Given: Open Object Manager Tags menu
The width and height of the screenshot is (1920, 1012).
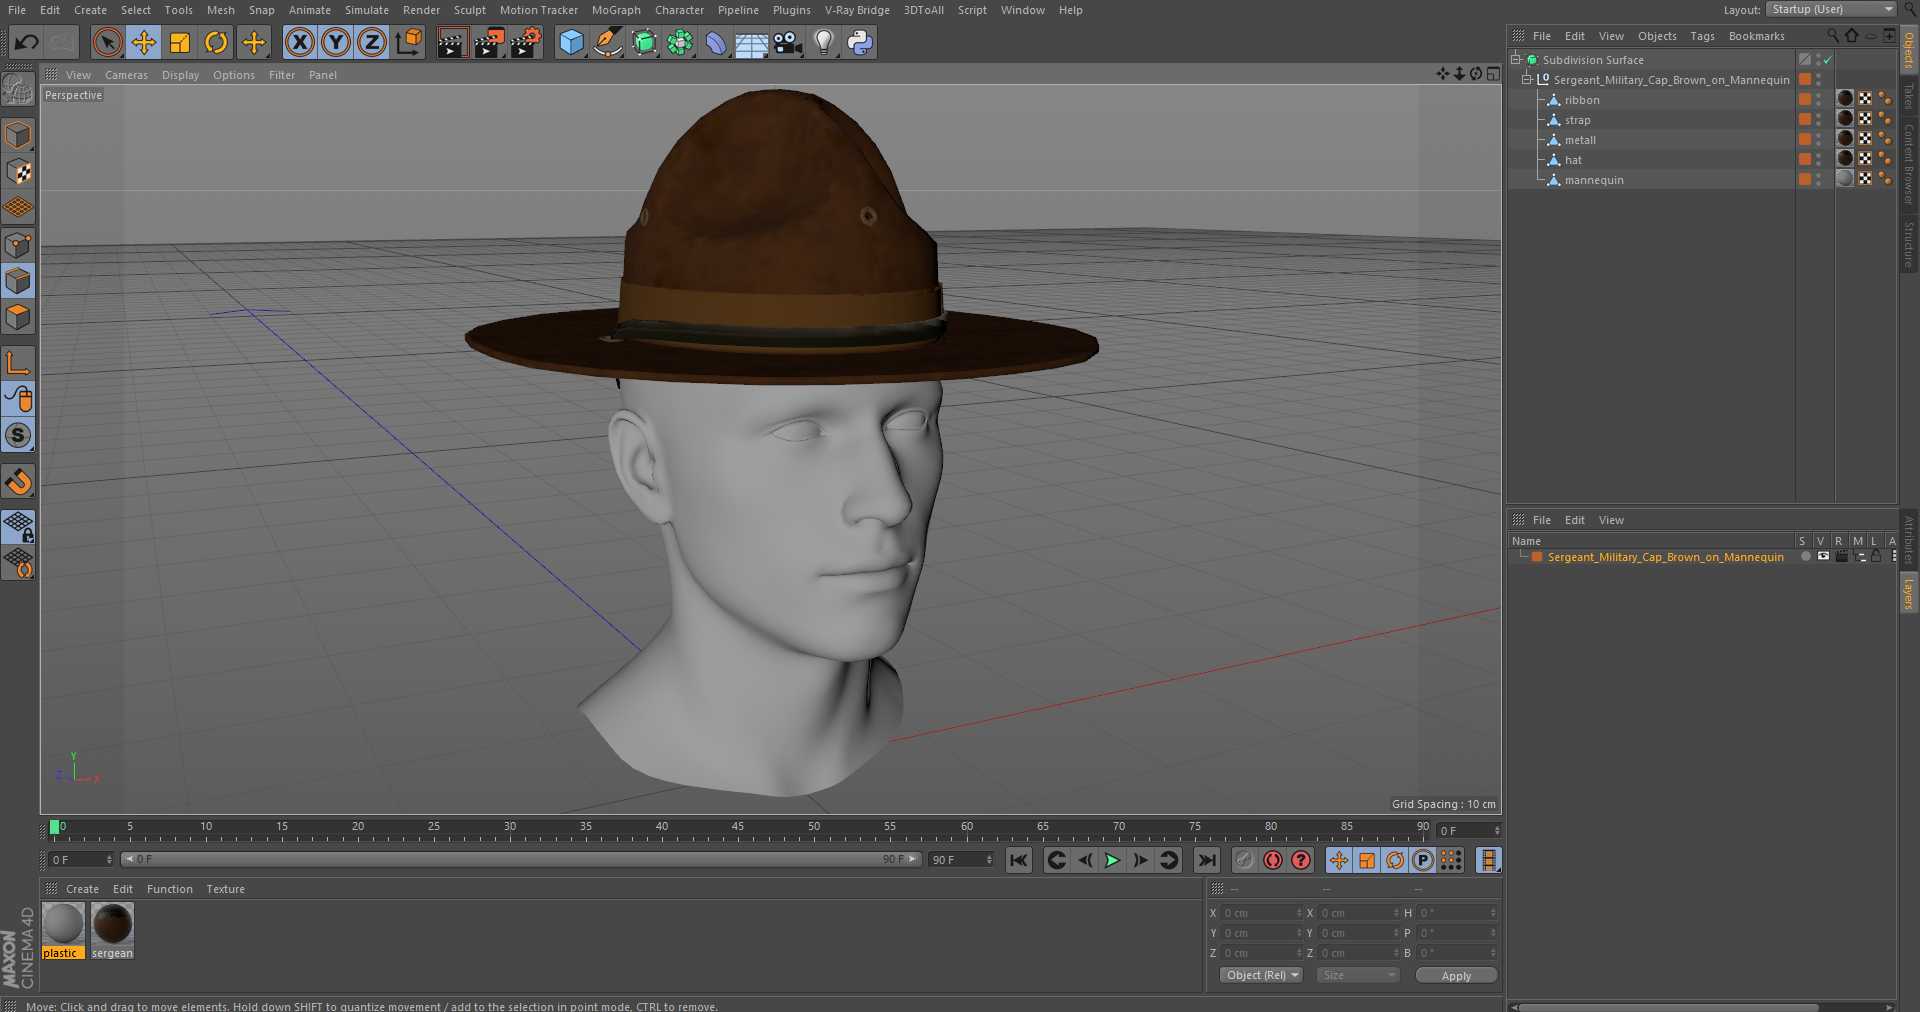Looking at the screenshot, I should click(1702, 36).
